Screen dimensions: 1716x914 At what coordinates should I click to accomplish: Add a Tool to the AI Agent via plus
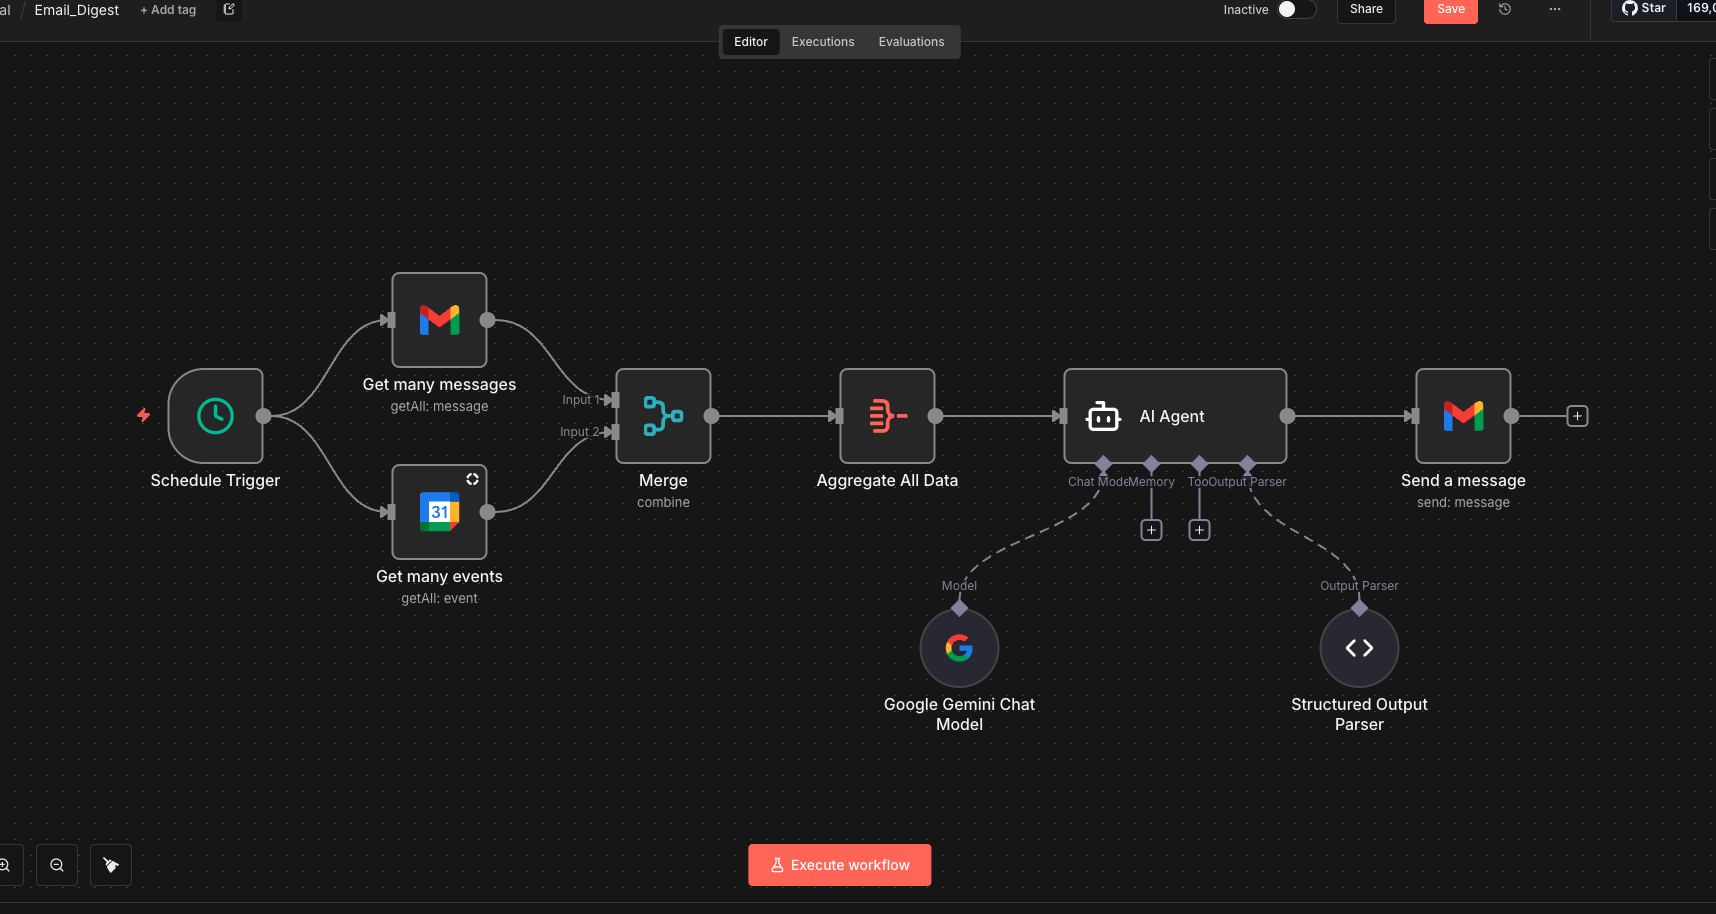point(1199,529)
